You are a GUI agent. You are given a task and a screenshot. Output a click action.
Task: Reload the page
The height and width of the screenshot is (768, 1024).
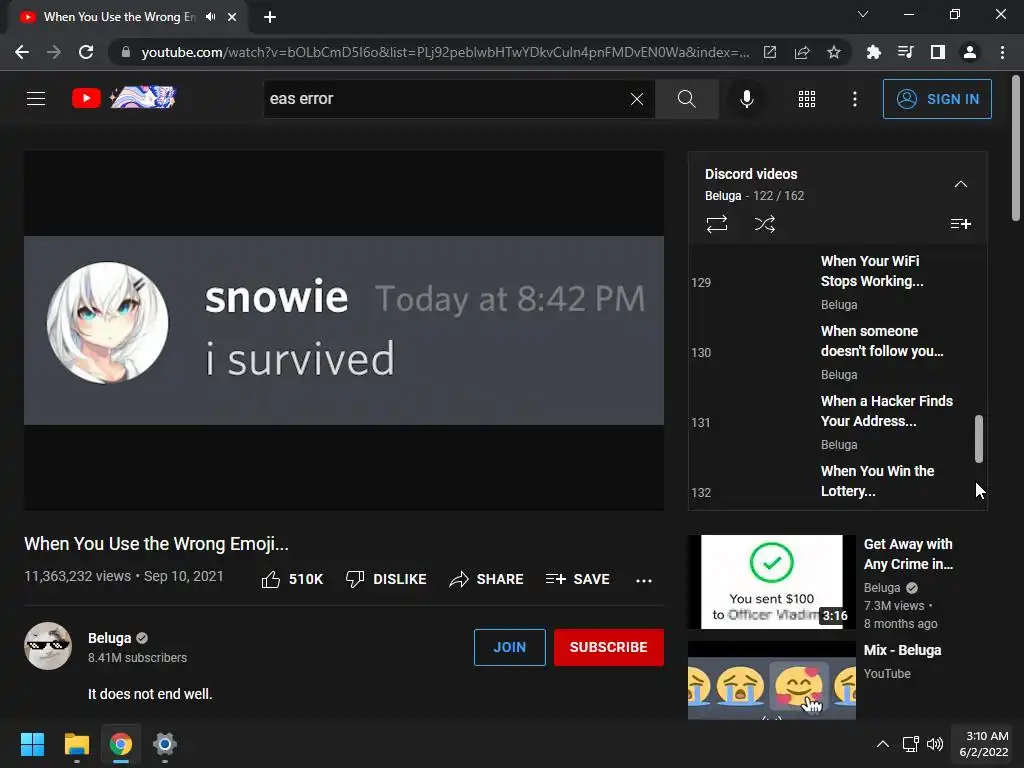[86, 52]
